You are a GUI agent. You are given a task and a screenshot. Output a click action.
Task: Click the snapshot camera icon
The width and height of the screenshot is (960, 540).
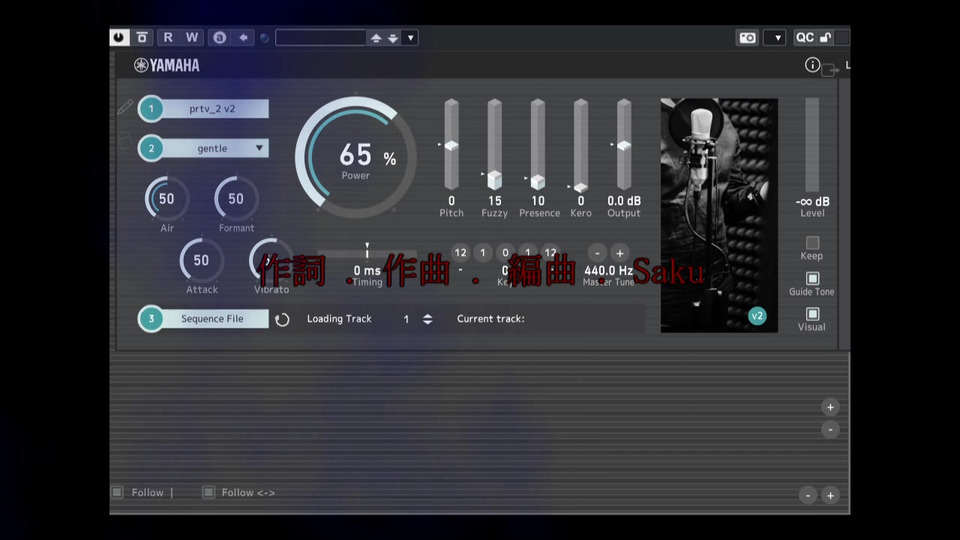click(748, 38)
